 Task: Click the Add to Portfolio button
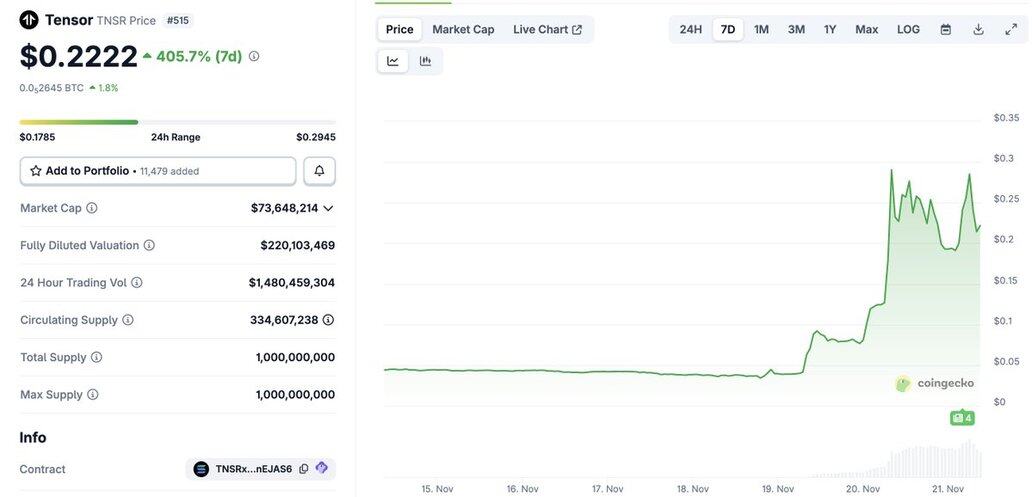click(158, 171)
